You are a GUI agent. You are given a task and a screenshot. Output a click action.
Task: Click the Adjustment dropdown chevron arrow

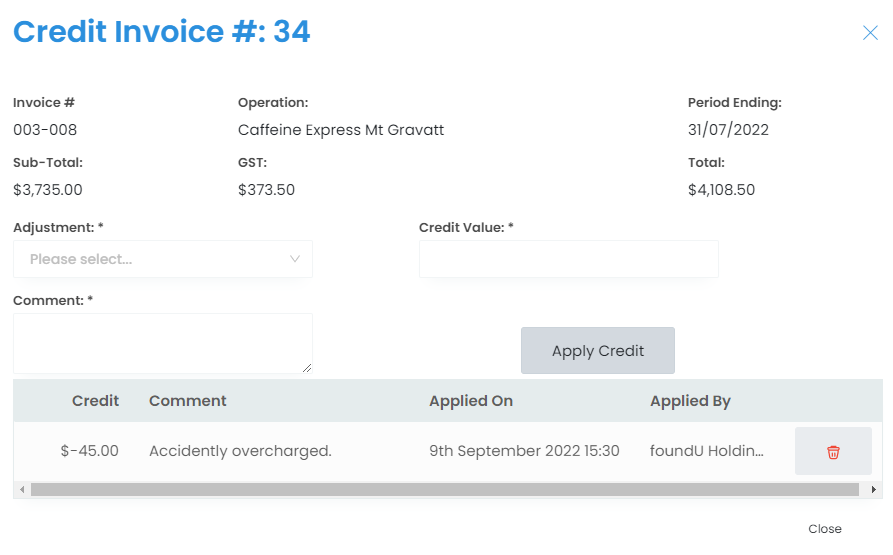point(295,259)
